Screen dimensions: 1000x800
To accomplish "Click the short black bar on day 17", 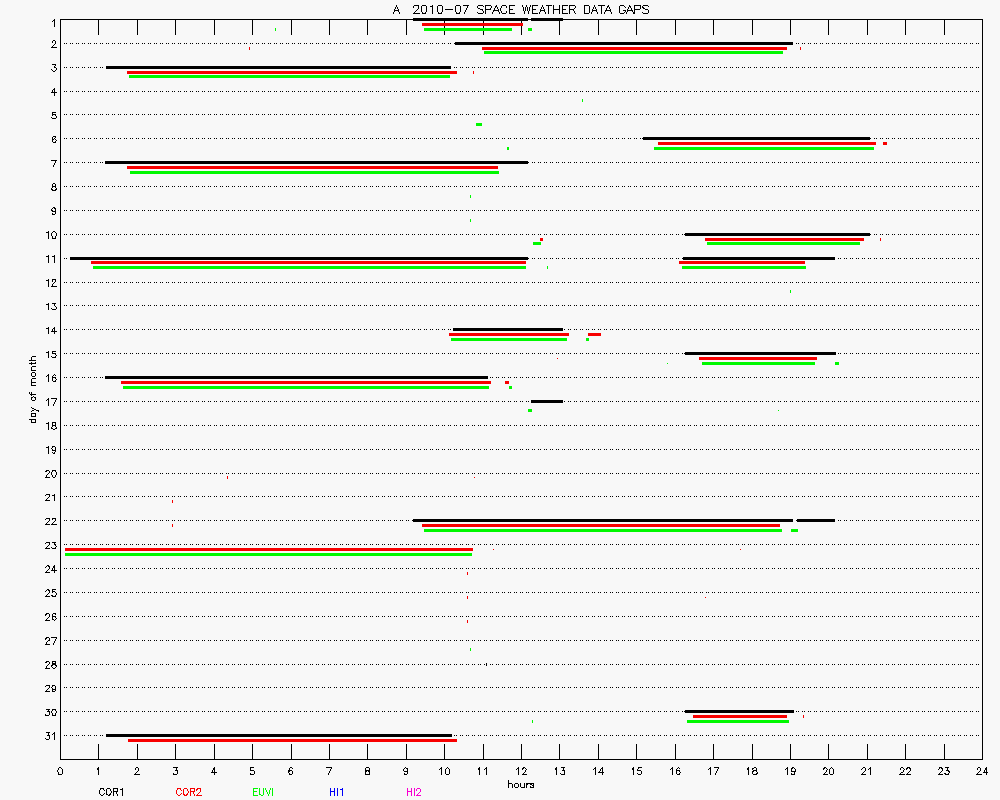I will point(546,401).
